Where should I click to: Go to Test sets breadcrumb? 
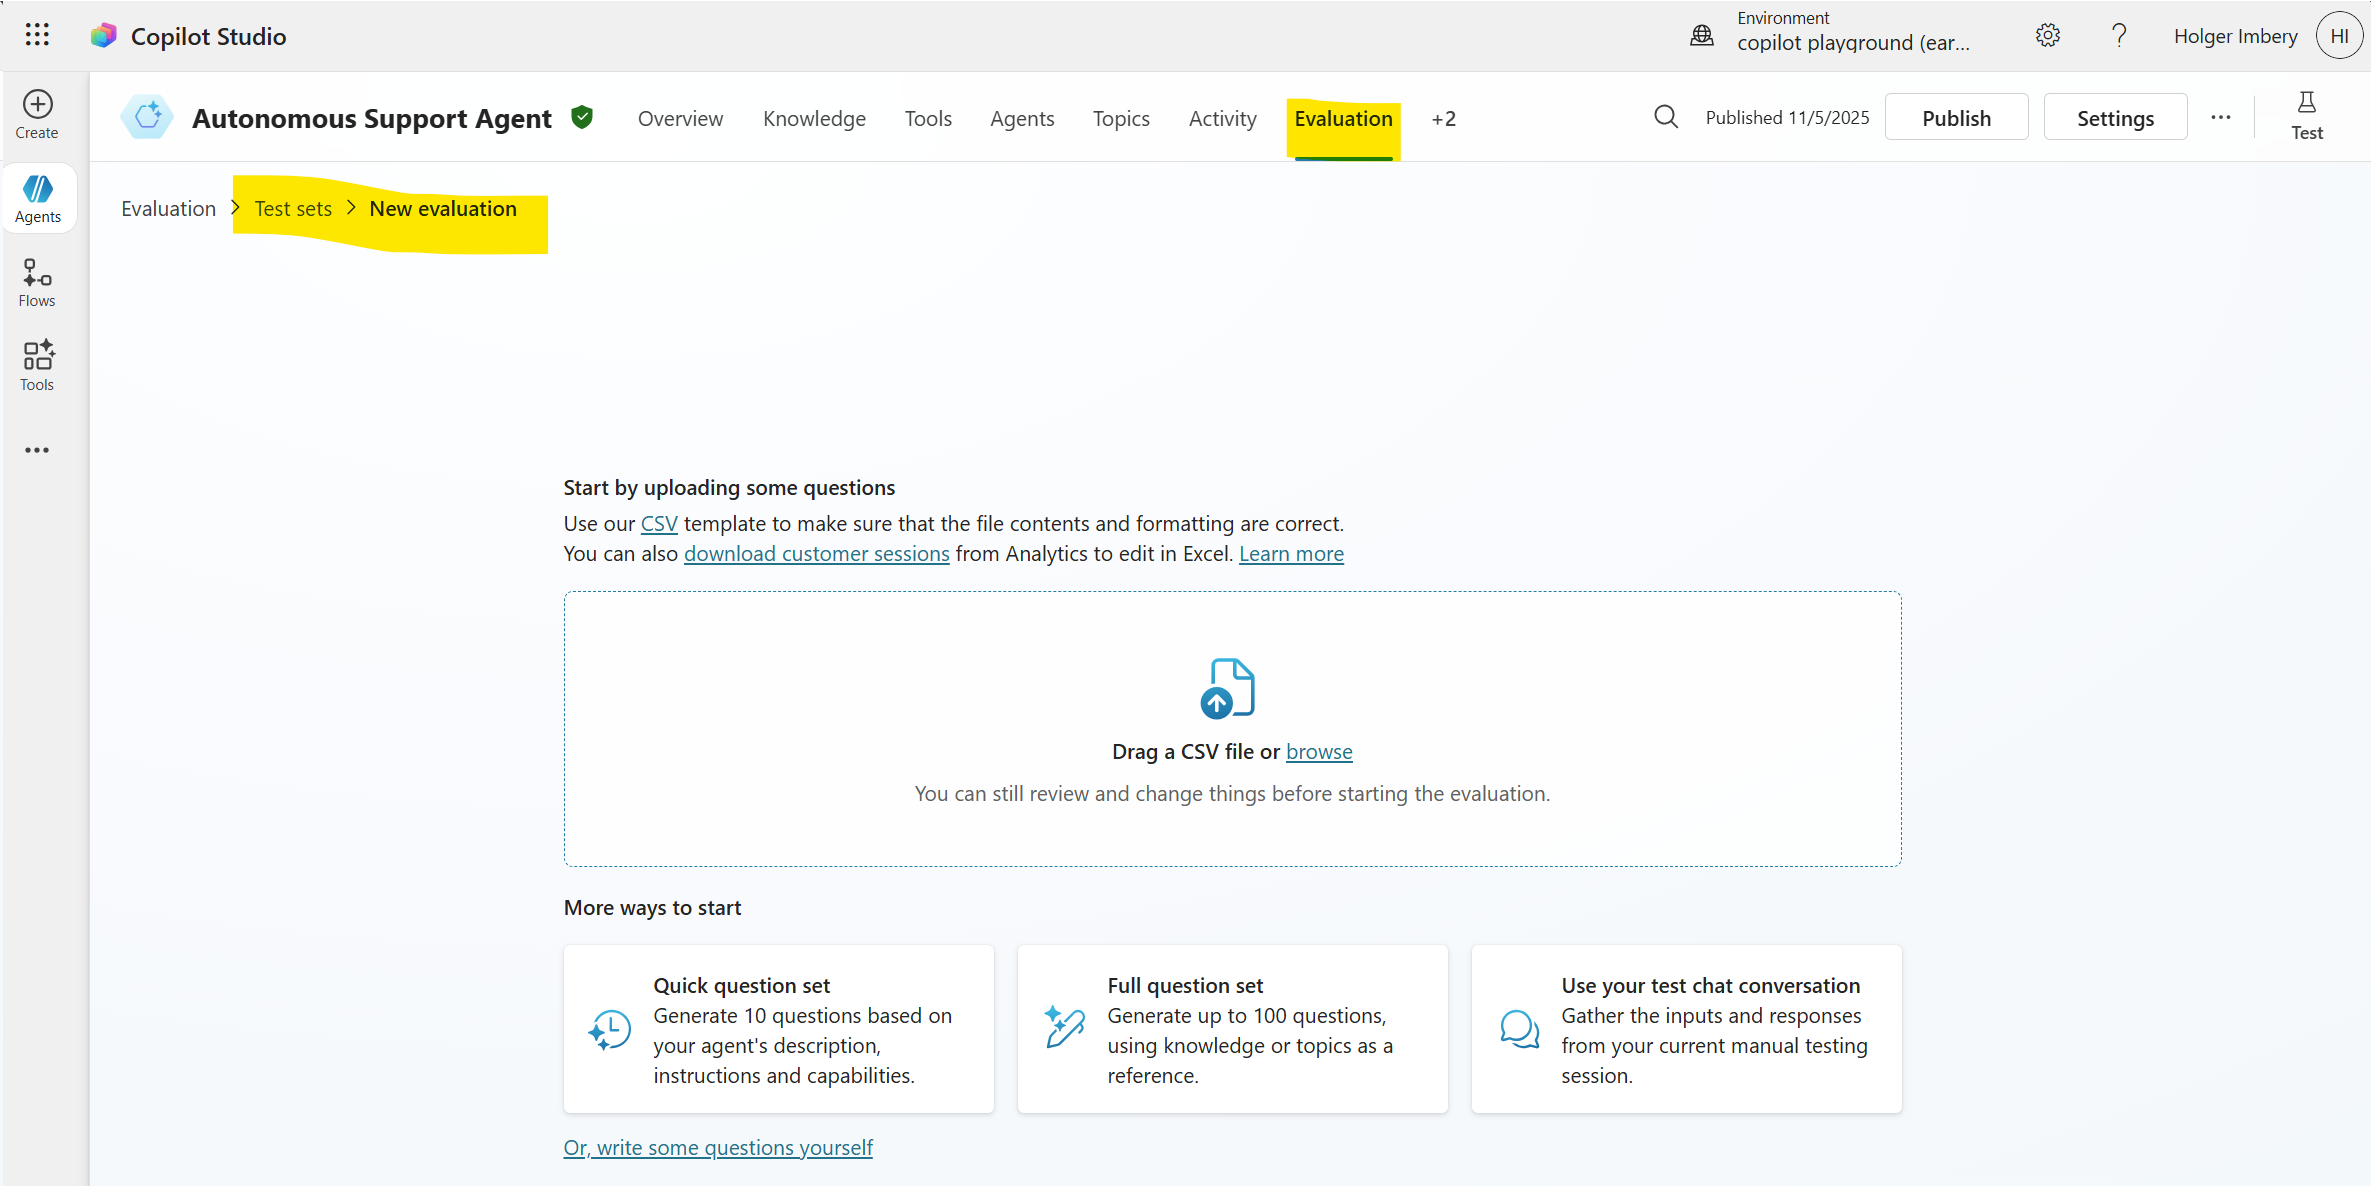click(293, 208)
